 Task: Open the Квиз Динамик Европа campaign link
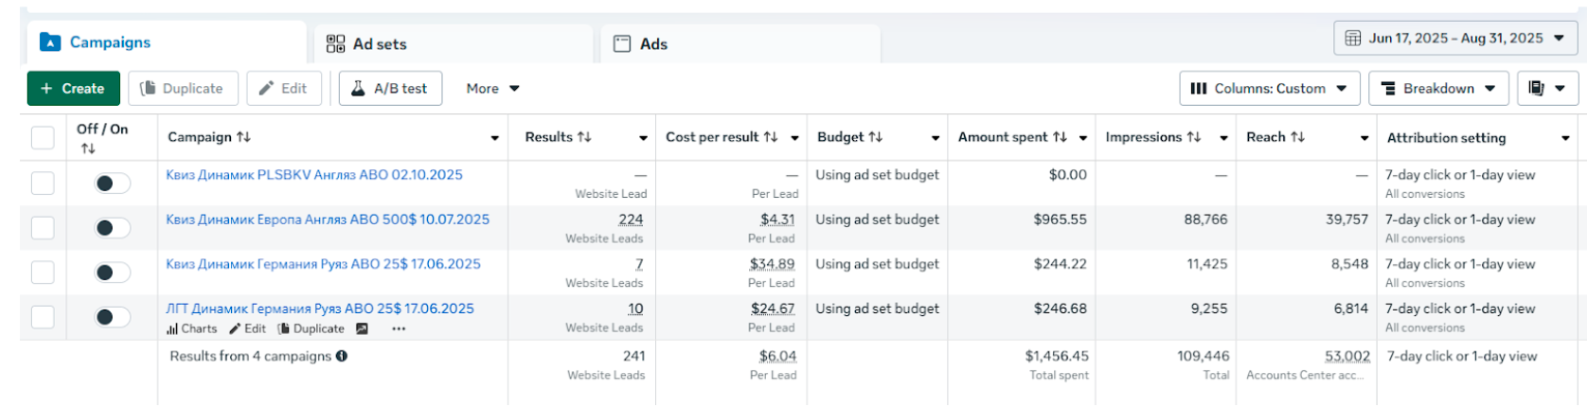click(x=327, y=219)
